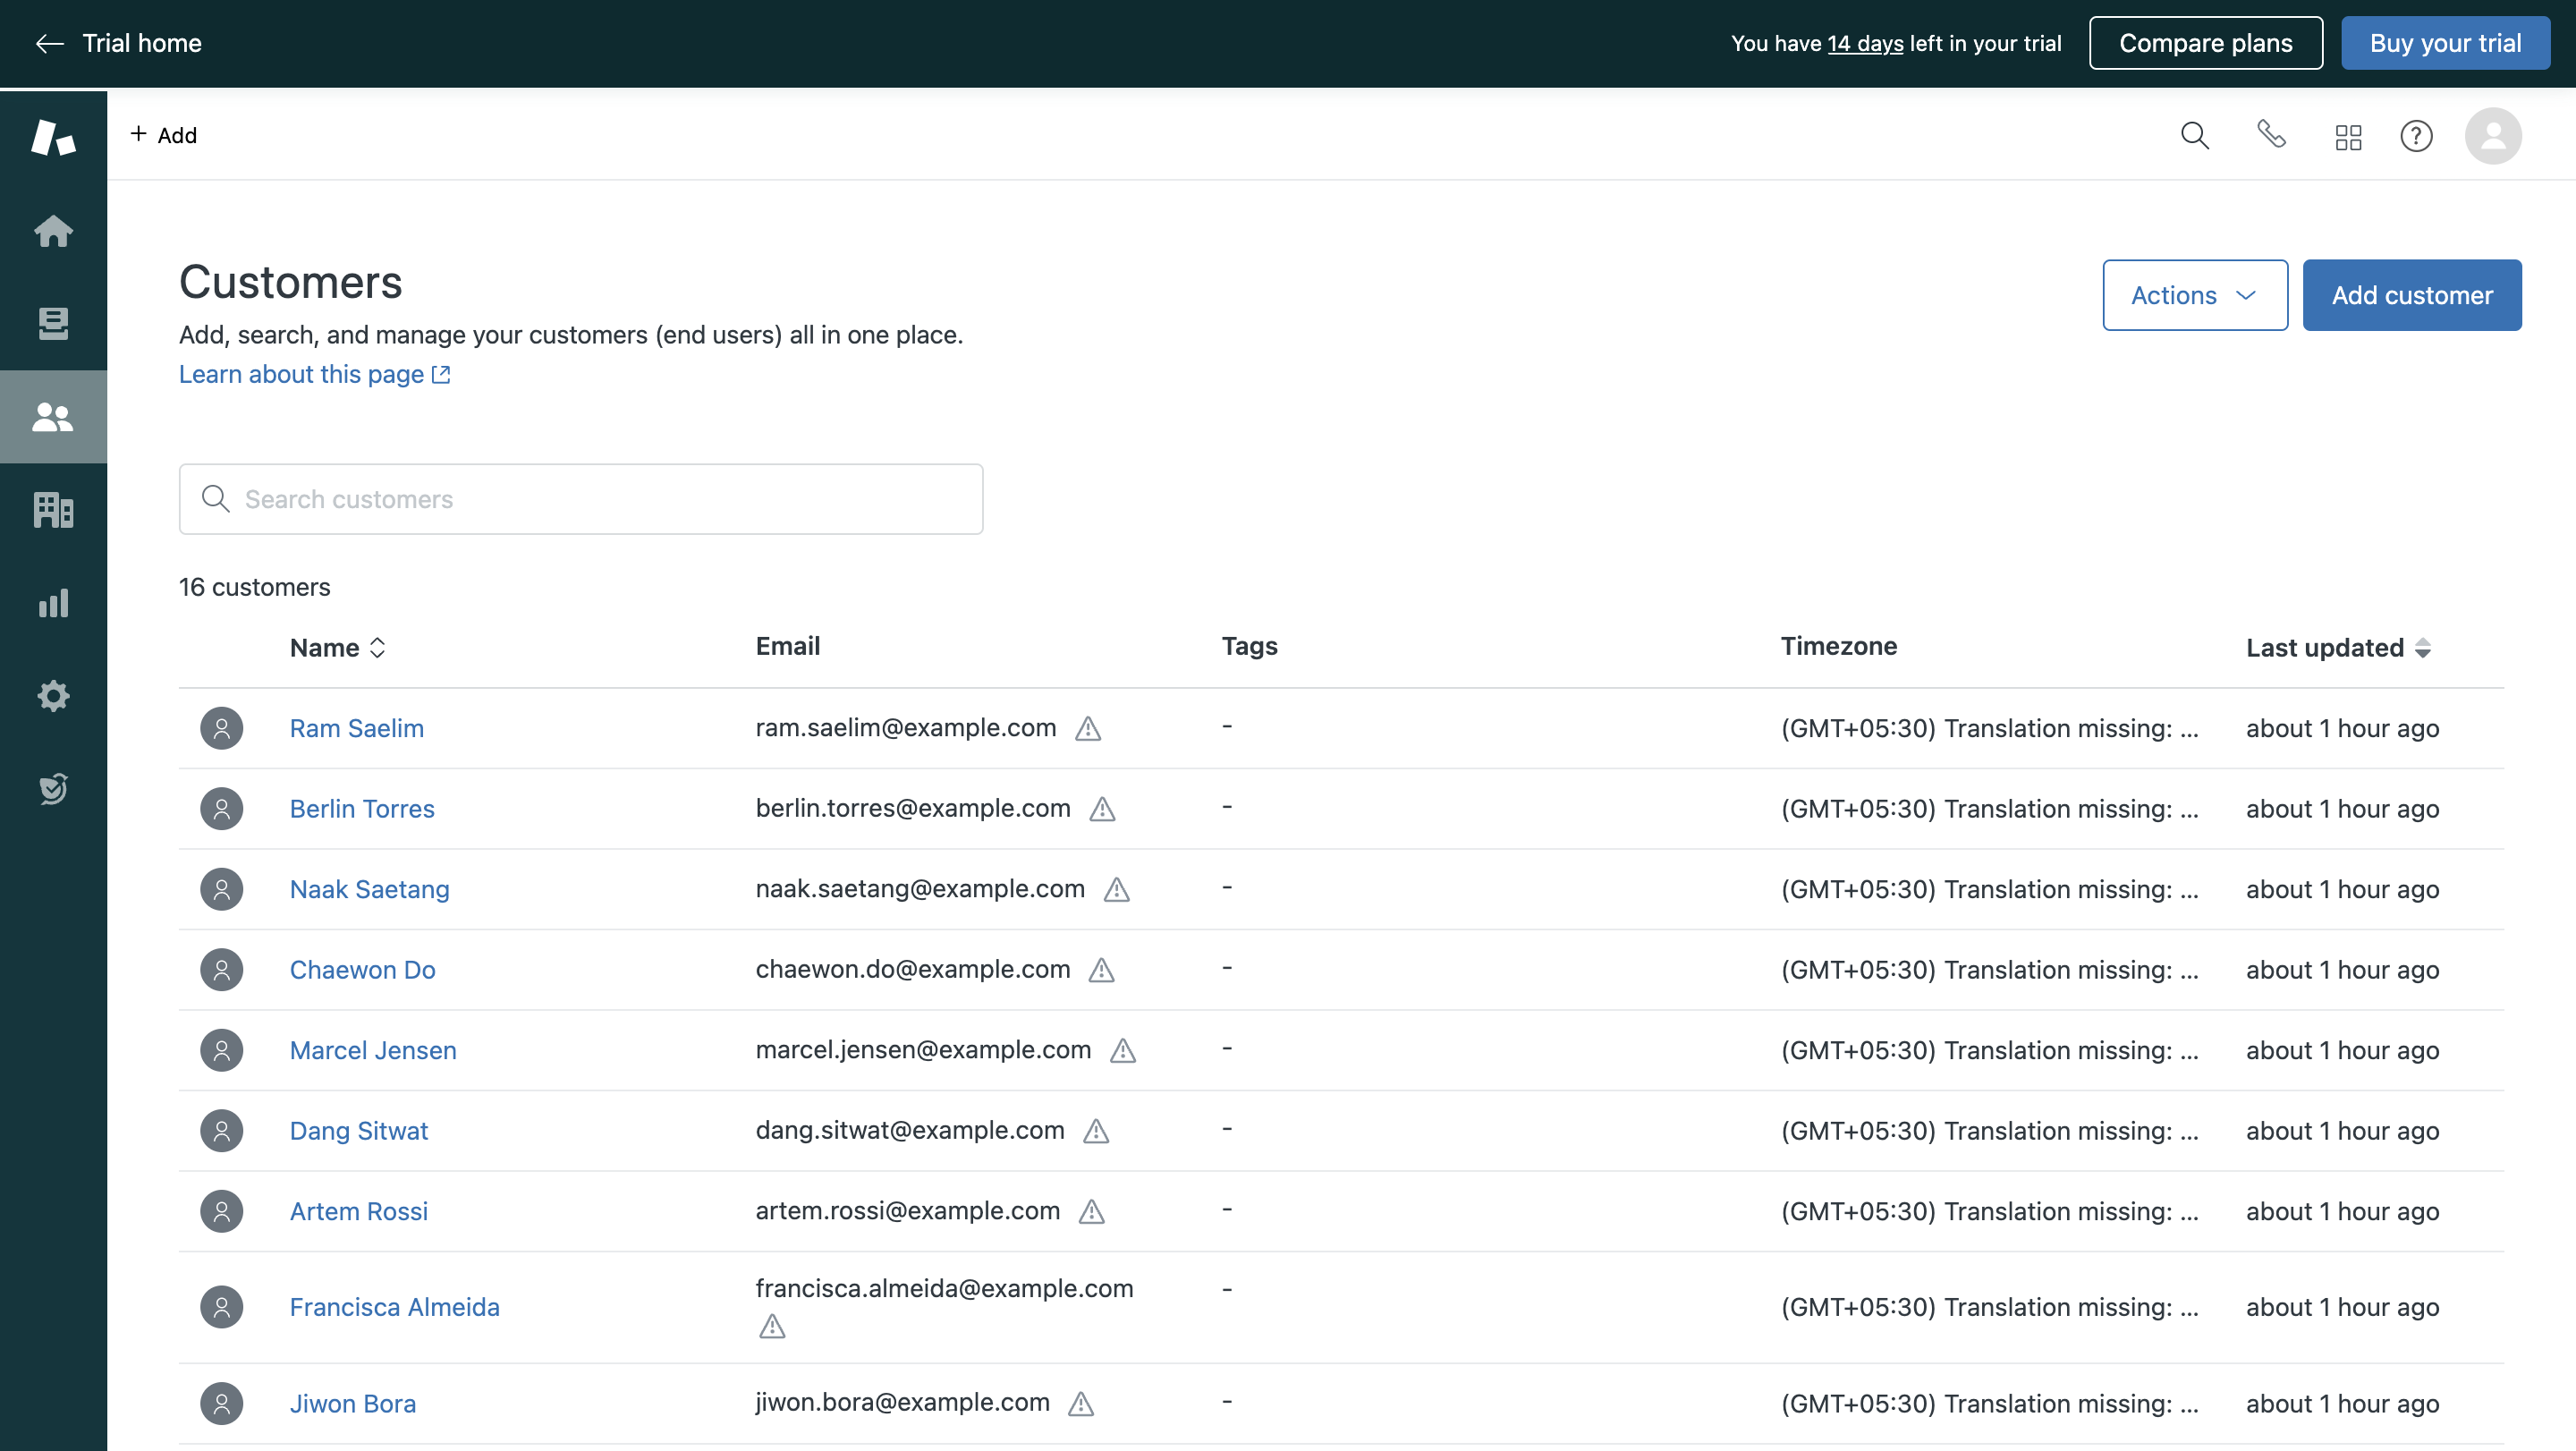Click the Add tab button
2576x1451 pixels.
tap(164, 135)
